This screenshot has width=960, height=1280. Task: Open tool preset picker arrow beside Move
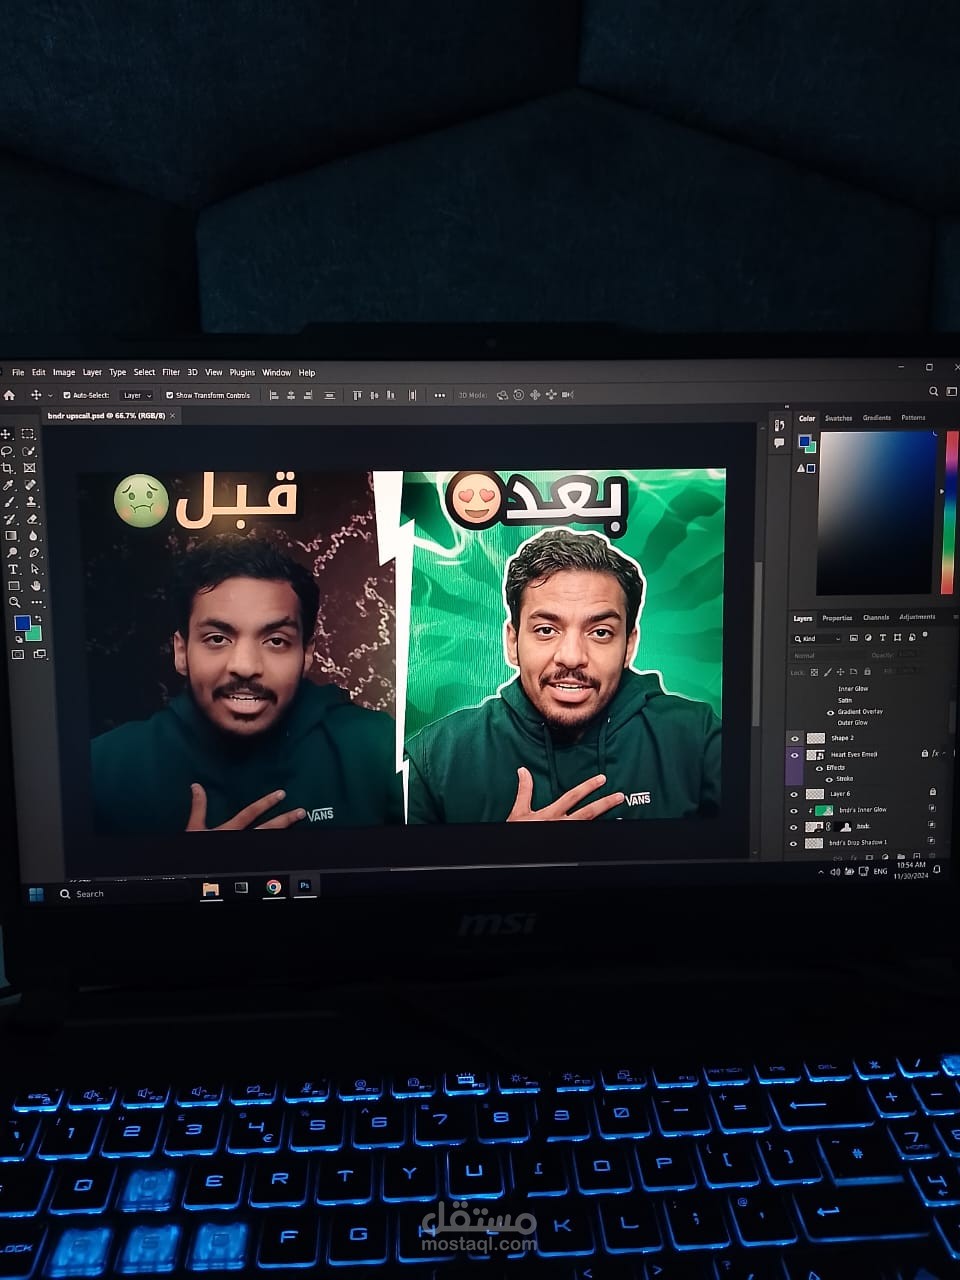click(x=50, y=396)
